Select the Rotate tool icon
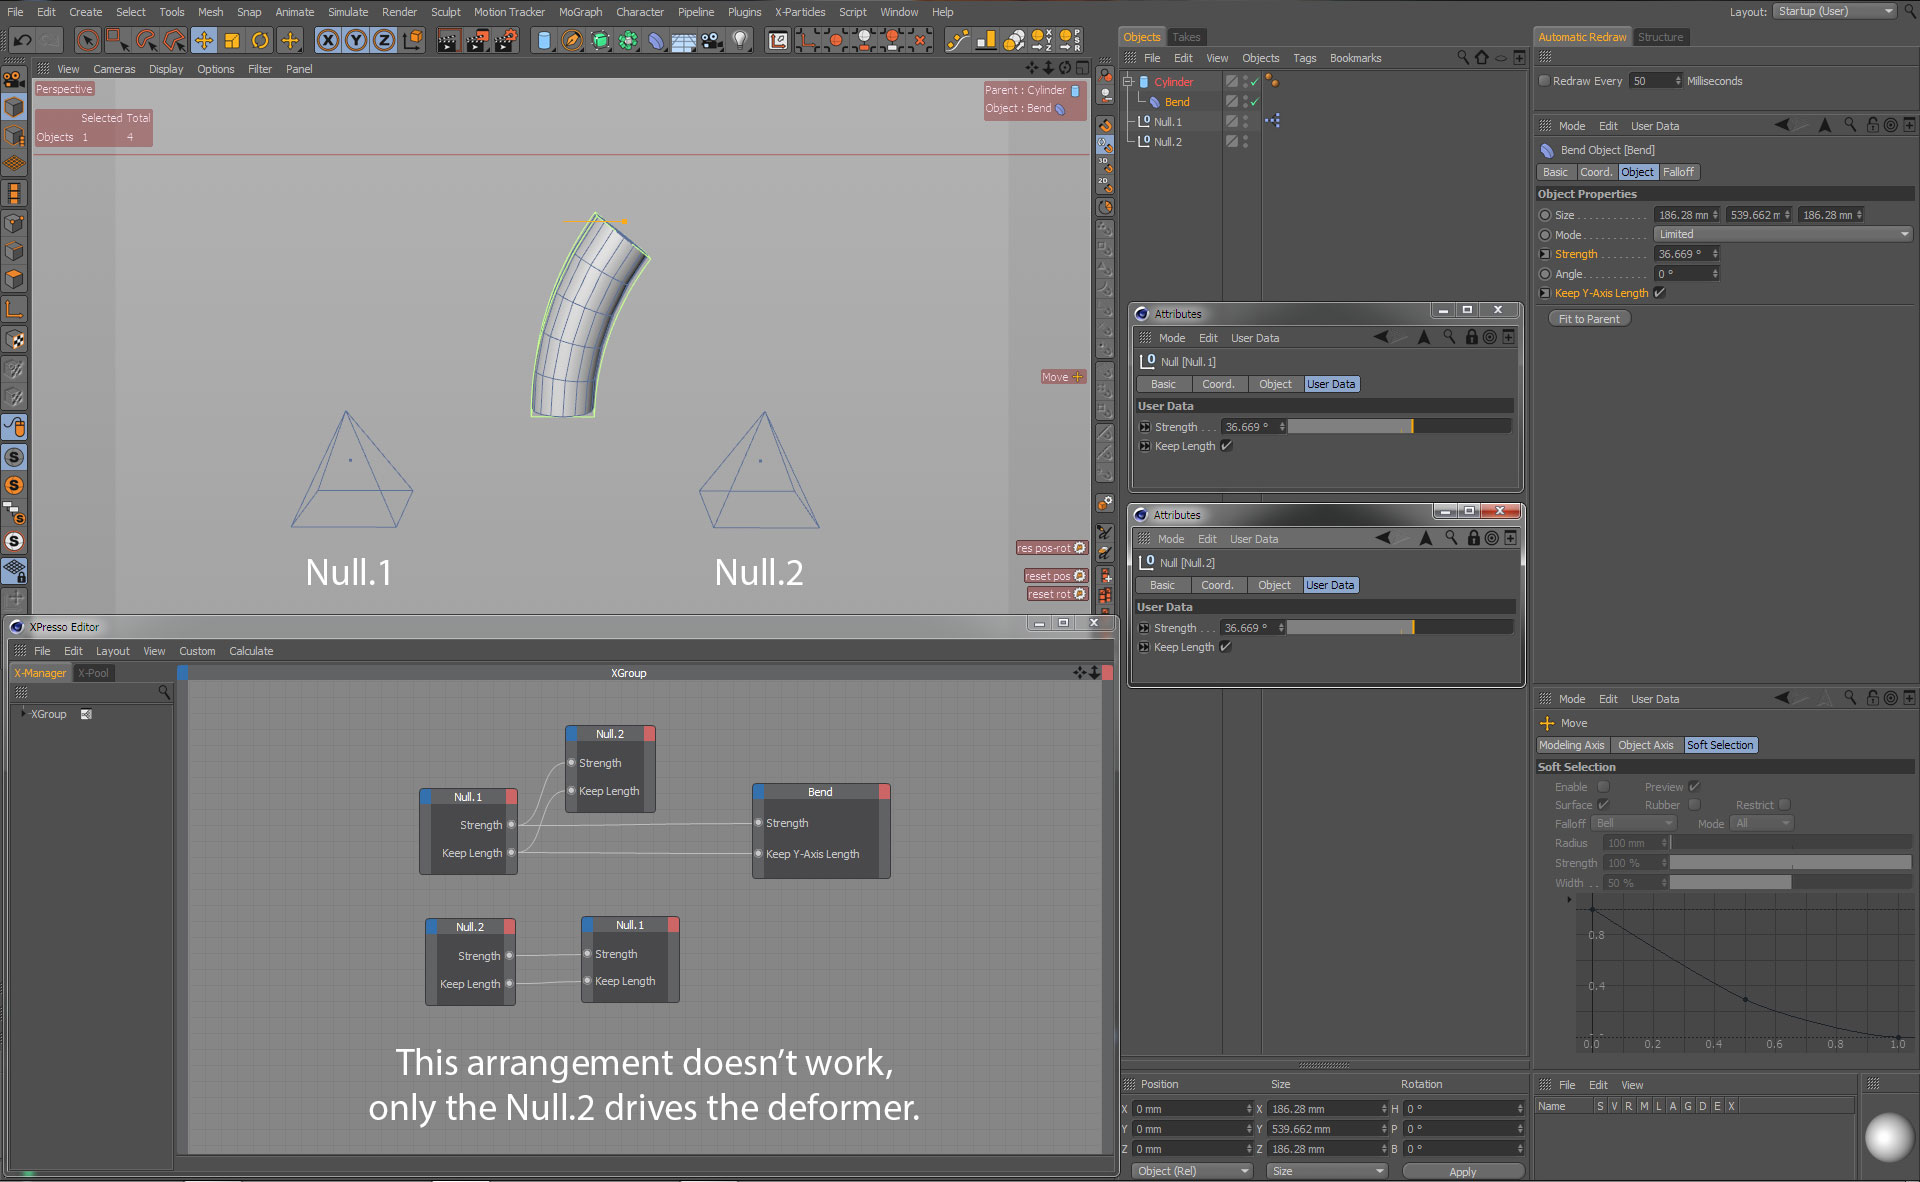The width and height of the screenshot is (1920, 1182). click(x=260, y=40)
